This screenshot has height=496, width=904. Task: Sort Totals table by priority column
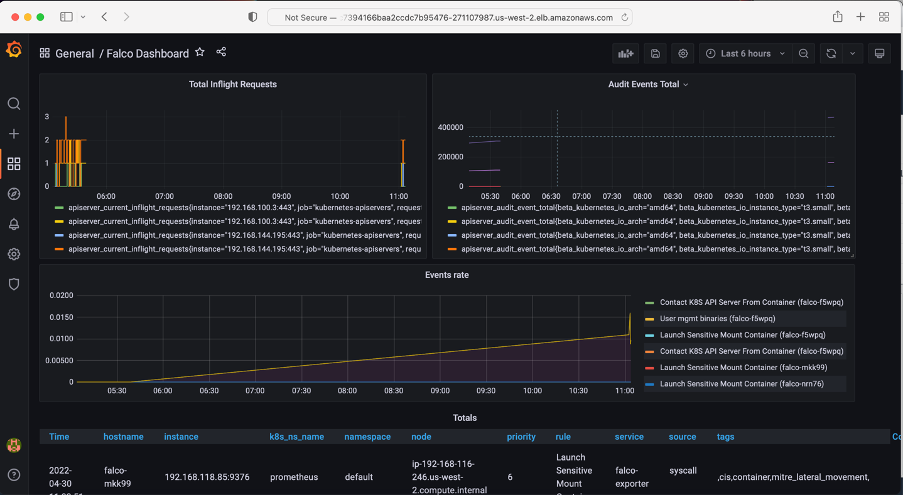click(x=521, y=437)
